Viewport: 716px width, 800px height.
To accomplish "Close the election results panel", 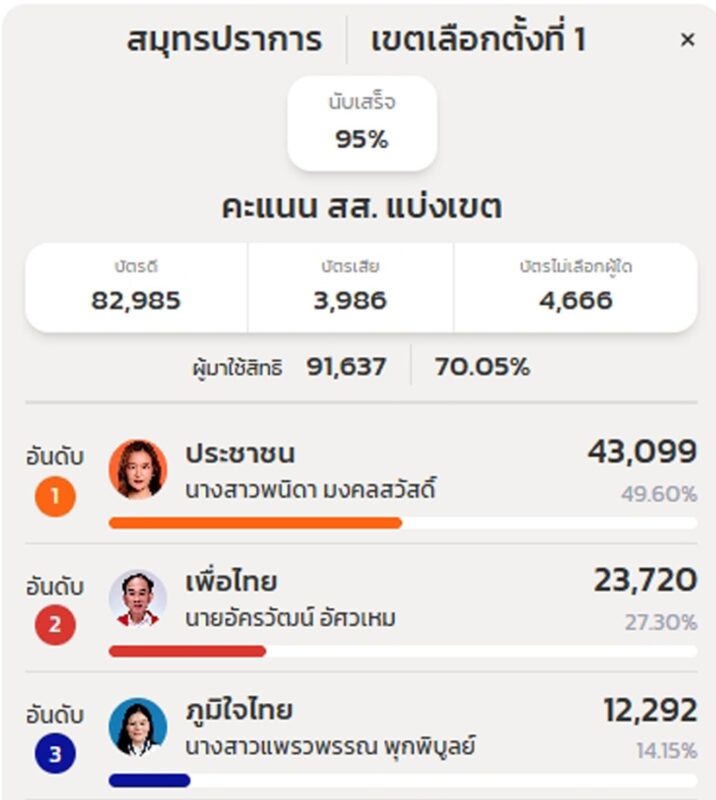I will coord(687,40).
